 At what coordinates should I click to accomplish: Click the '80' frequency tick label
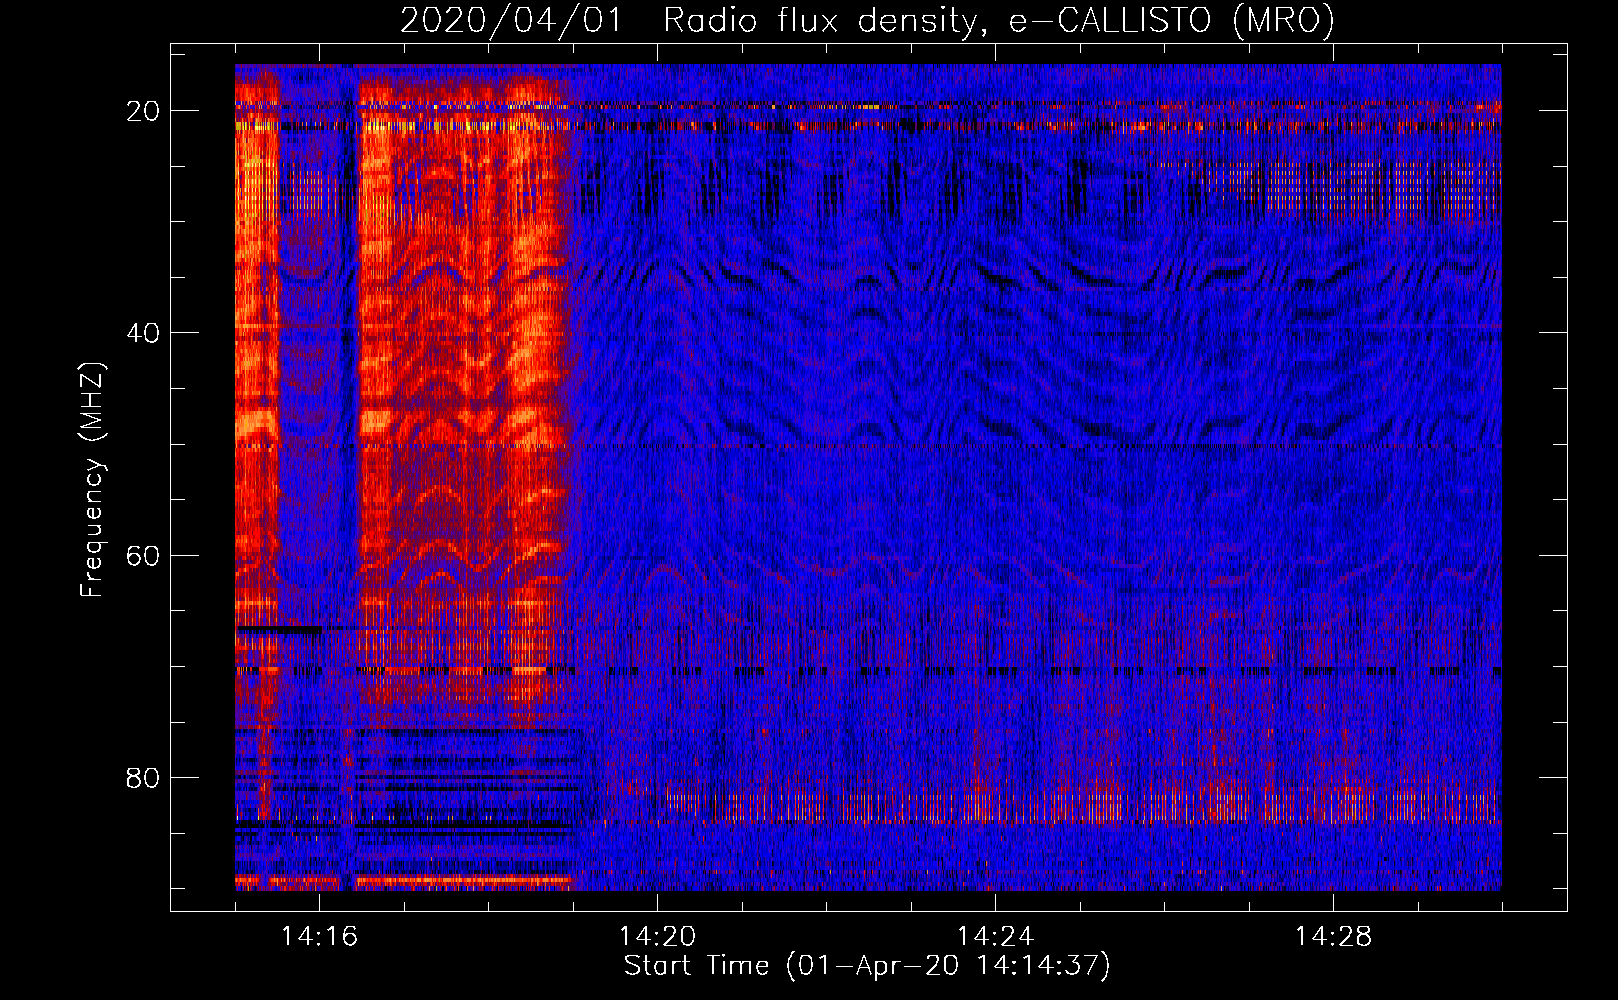point(143,778)
